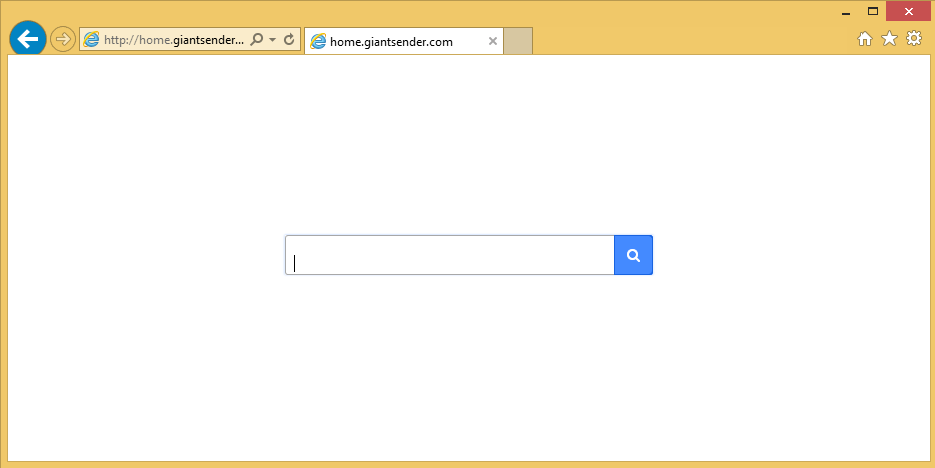Viewport: 935px width, 468px height.
Task: Select the home.giantsender.com tab
Action: click(404, 42)
